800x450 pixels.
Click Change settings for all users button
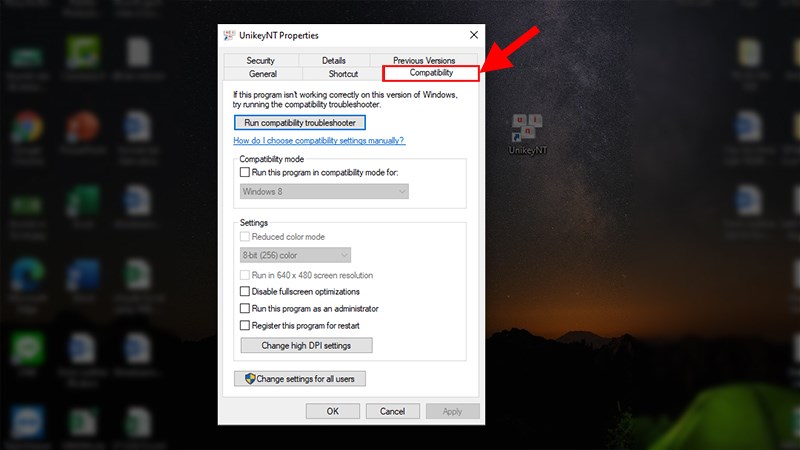click(x=299, y=379)
